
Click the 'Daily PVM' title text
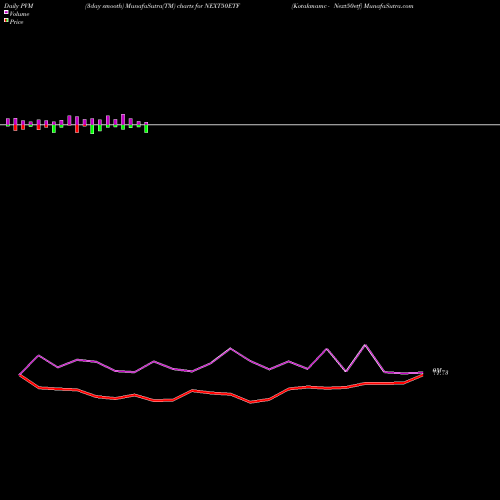tap(19, 6)
